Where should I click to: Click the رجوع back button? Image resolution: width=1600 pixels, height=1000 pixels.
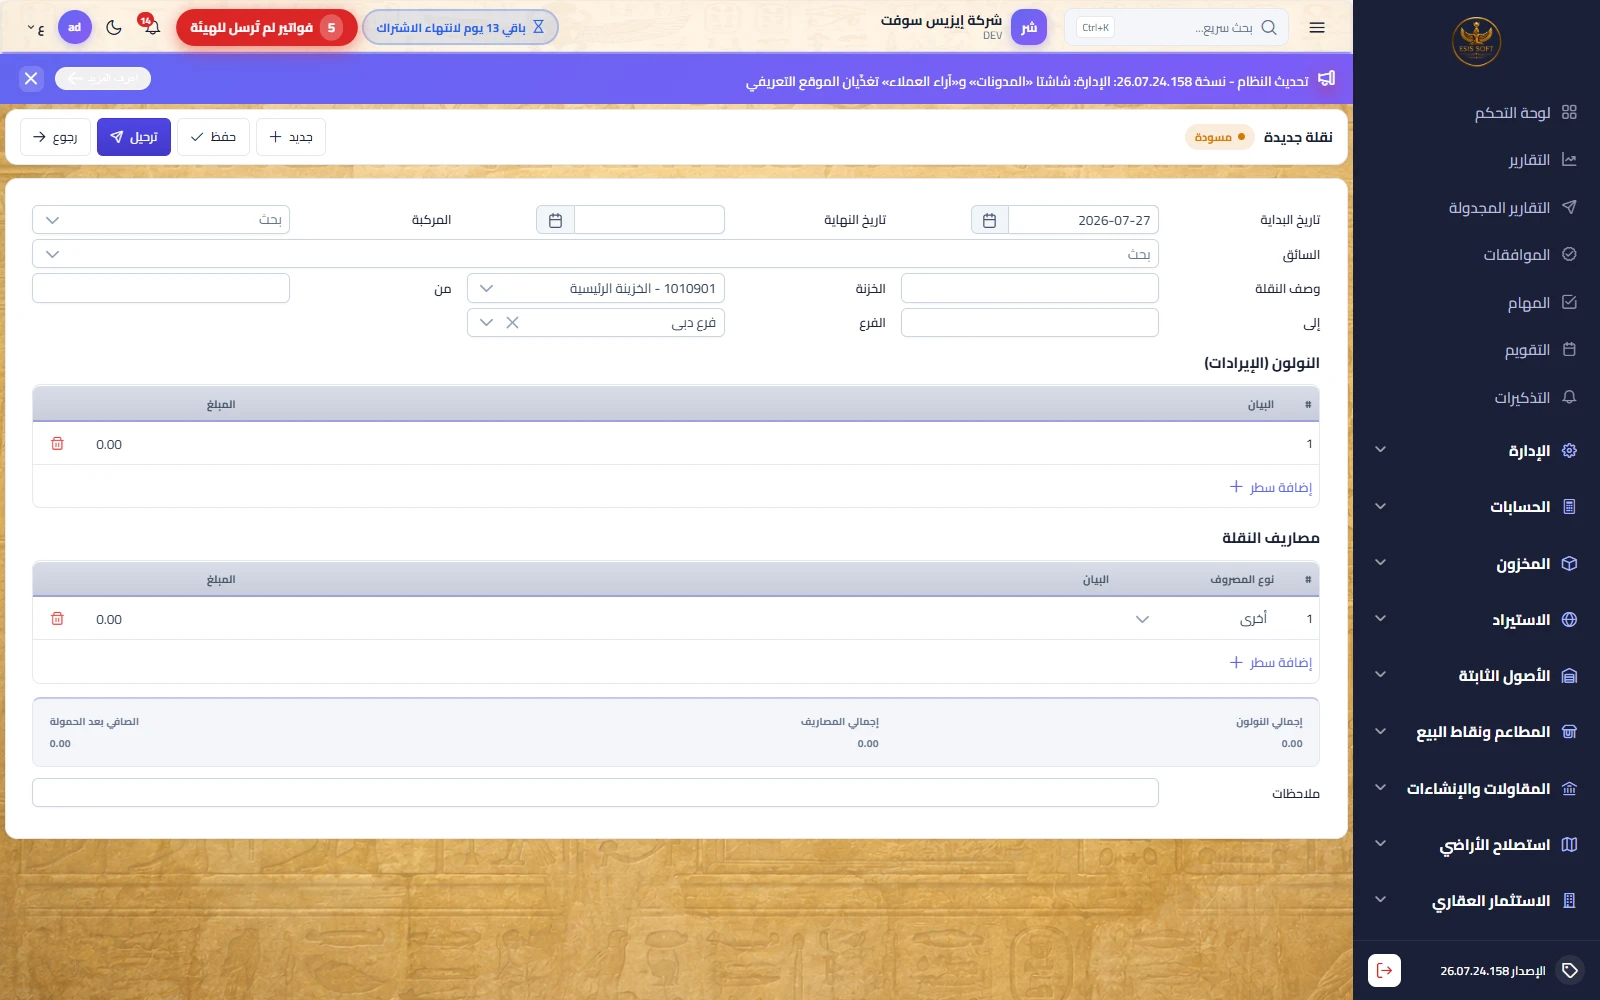pos(55,137)
